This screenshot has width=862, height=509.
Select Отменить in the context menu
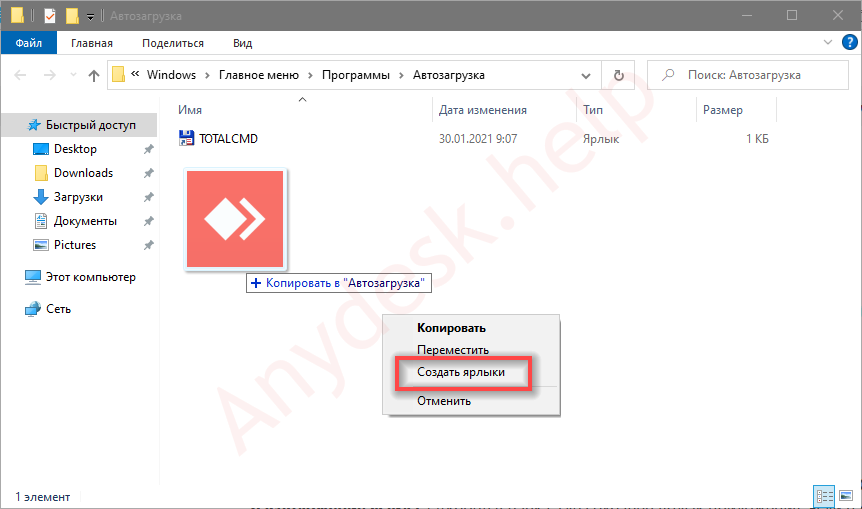444,401
